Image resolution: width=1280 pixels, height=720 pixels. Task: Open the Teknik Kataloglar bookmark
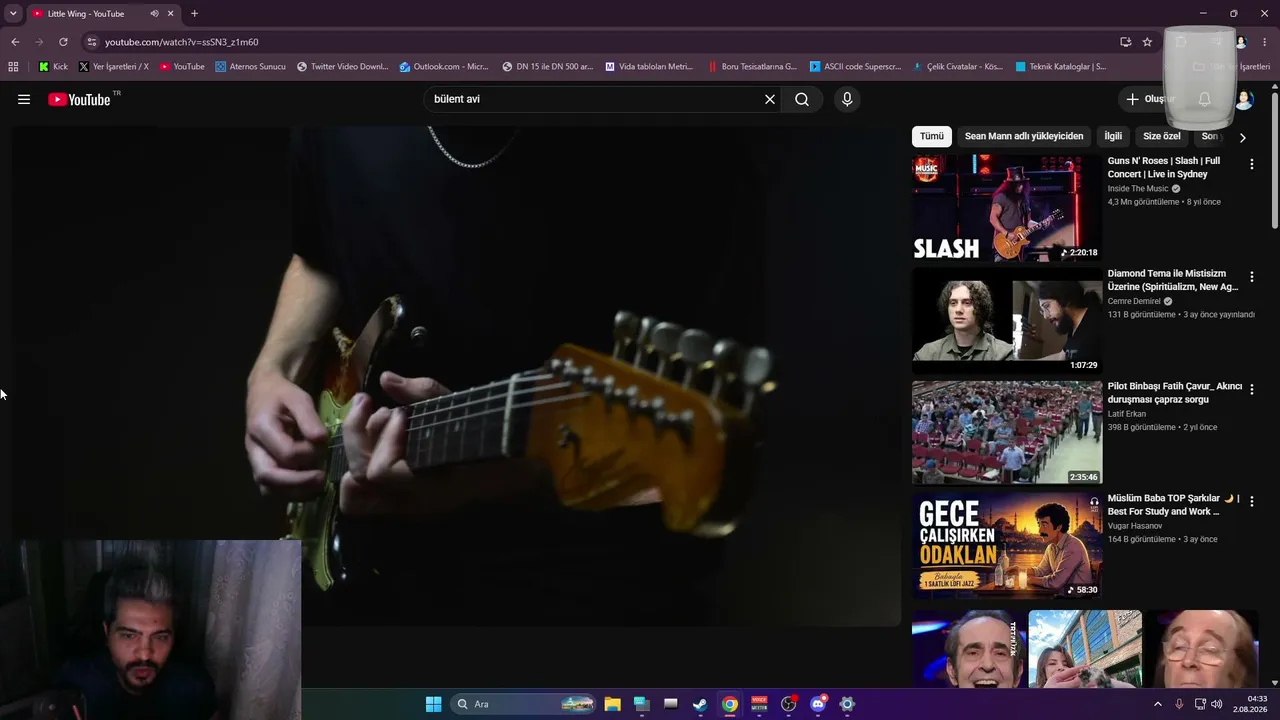[x=1061, y=67]
